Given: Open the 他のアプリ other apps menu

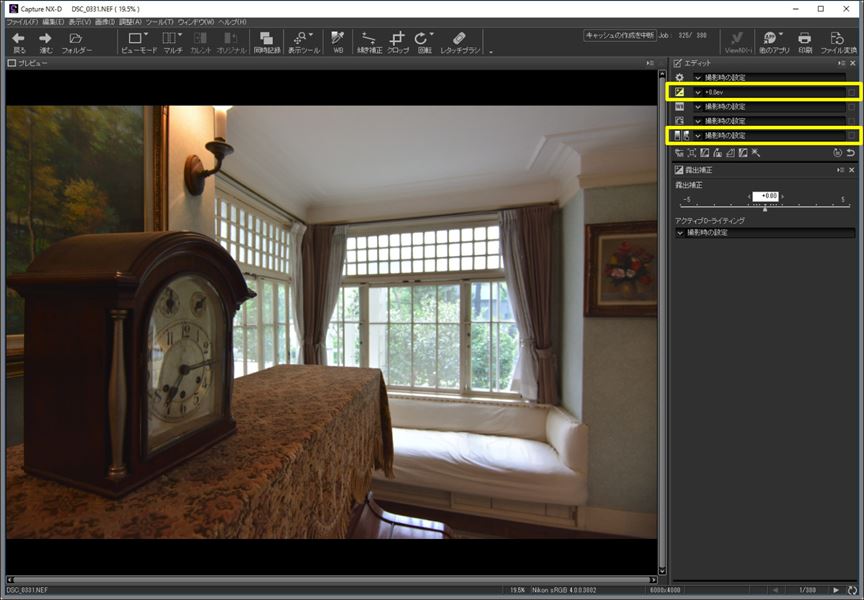Looking at the screenshot, I should coord(774,42).
